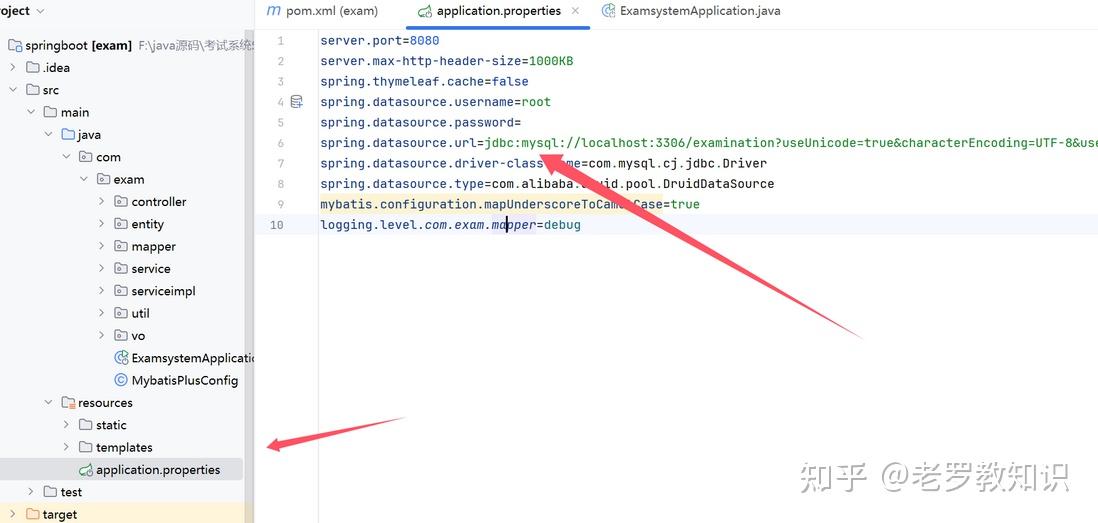
Task: Expand the target folder
Action: pyautogui.click(x=13, y=515)
